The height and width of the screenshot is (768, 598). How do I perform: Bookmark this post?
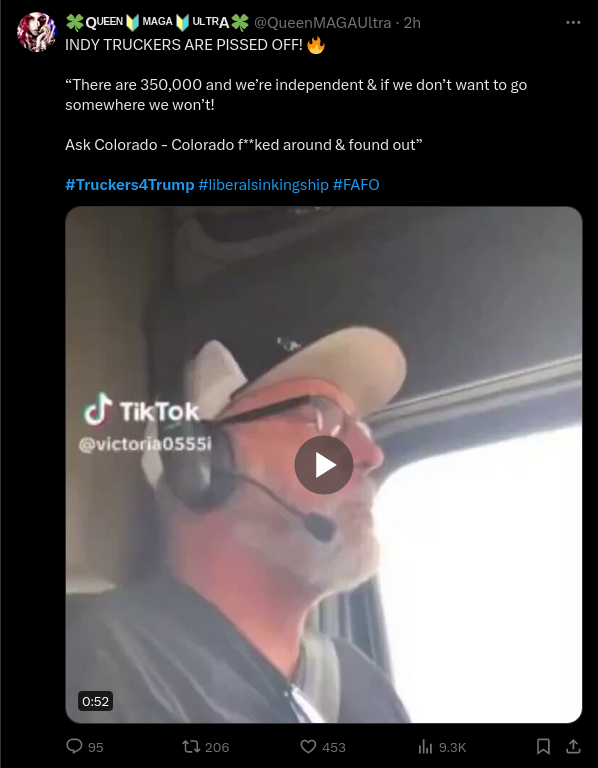pyautogui.click(x=543, y=746)
